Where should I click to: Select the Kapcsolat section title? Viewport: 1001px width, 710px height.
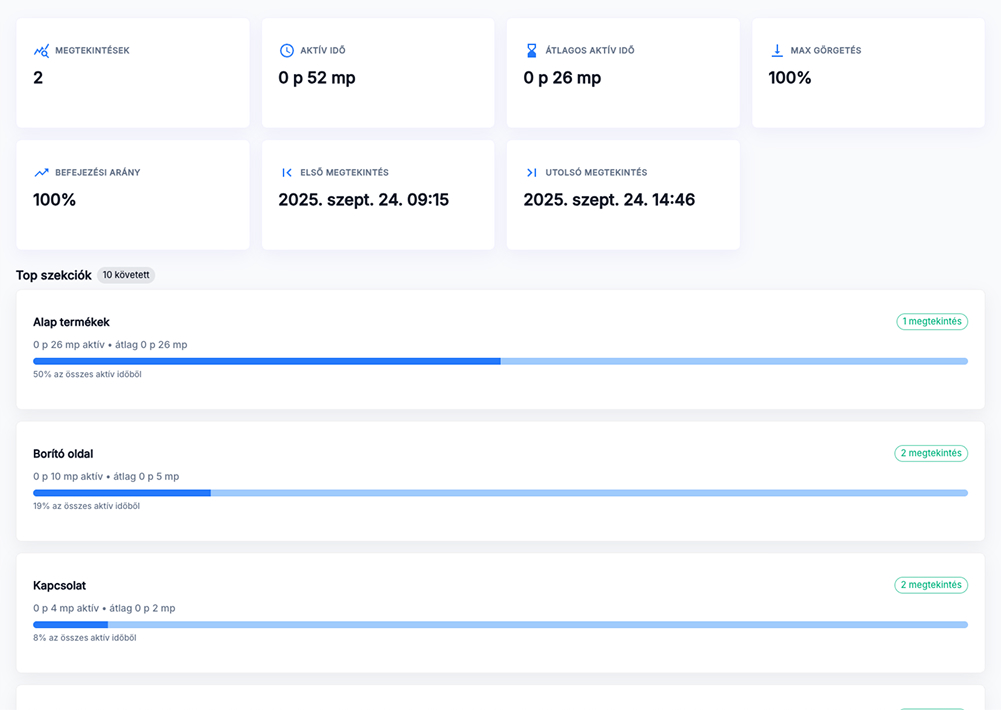coord(59,585)
